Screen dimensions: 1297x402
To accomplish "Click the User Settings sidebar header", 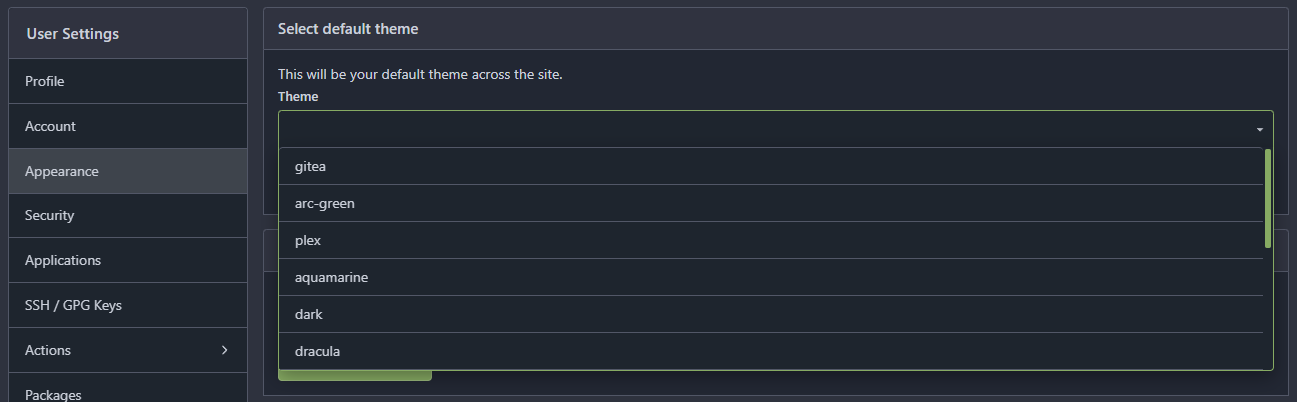I will pyautogui.click(x=73, y=34).
